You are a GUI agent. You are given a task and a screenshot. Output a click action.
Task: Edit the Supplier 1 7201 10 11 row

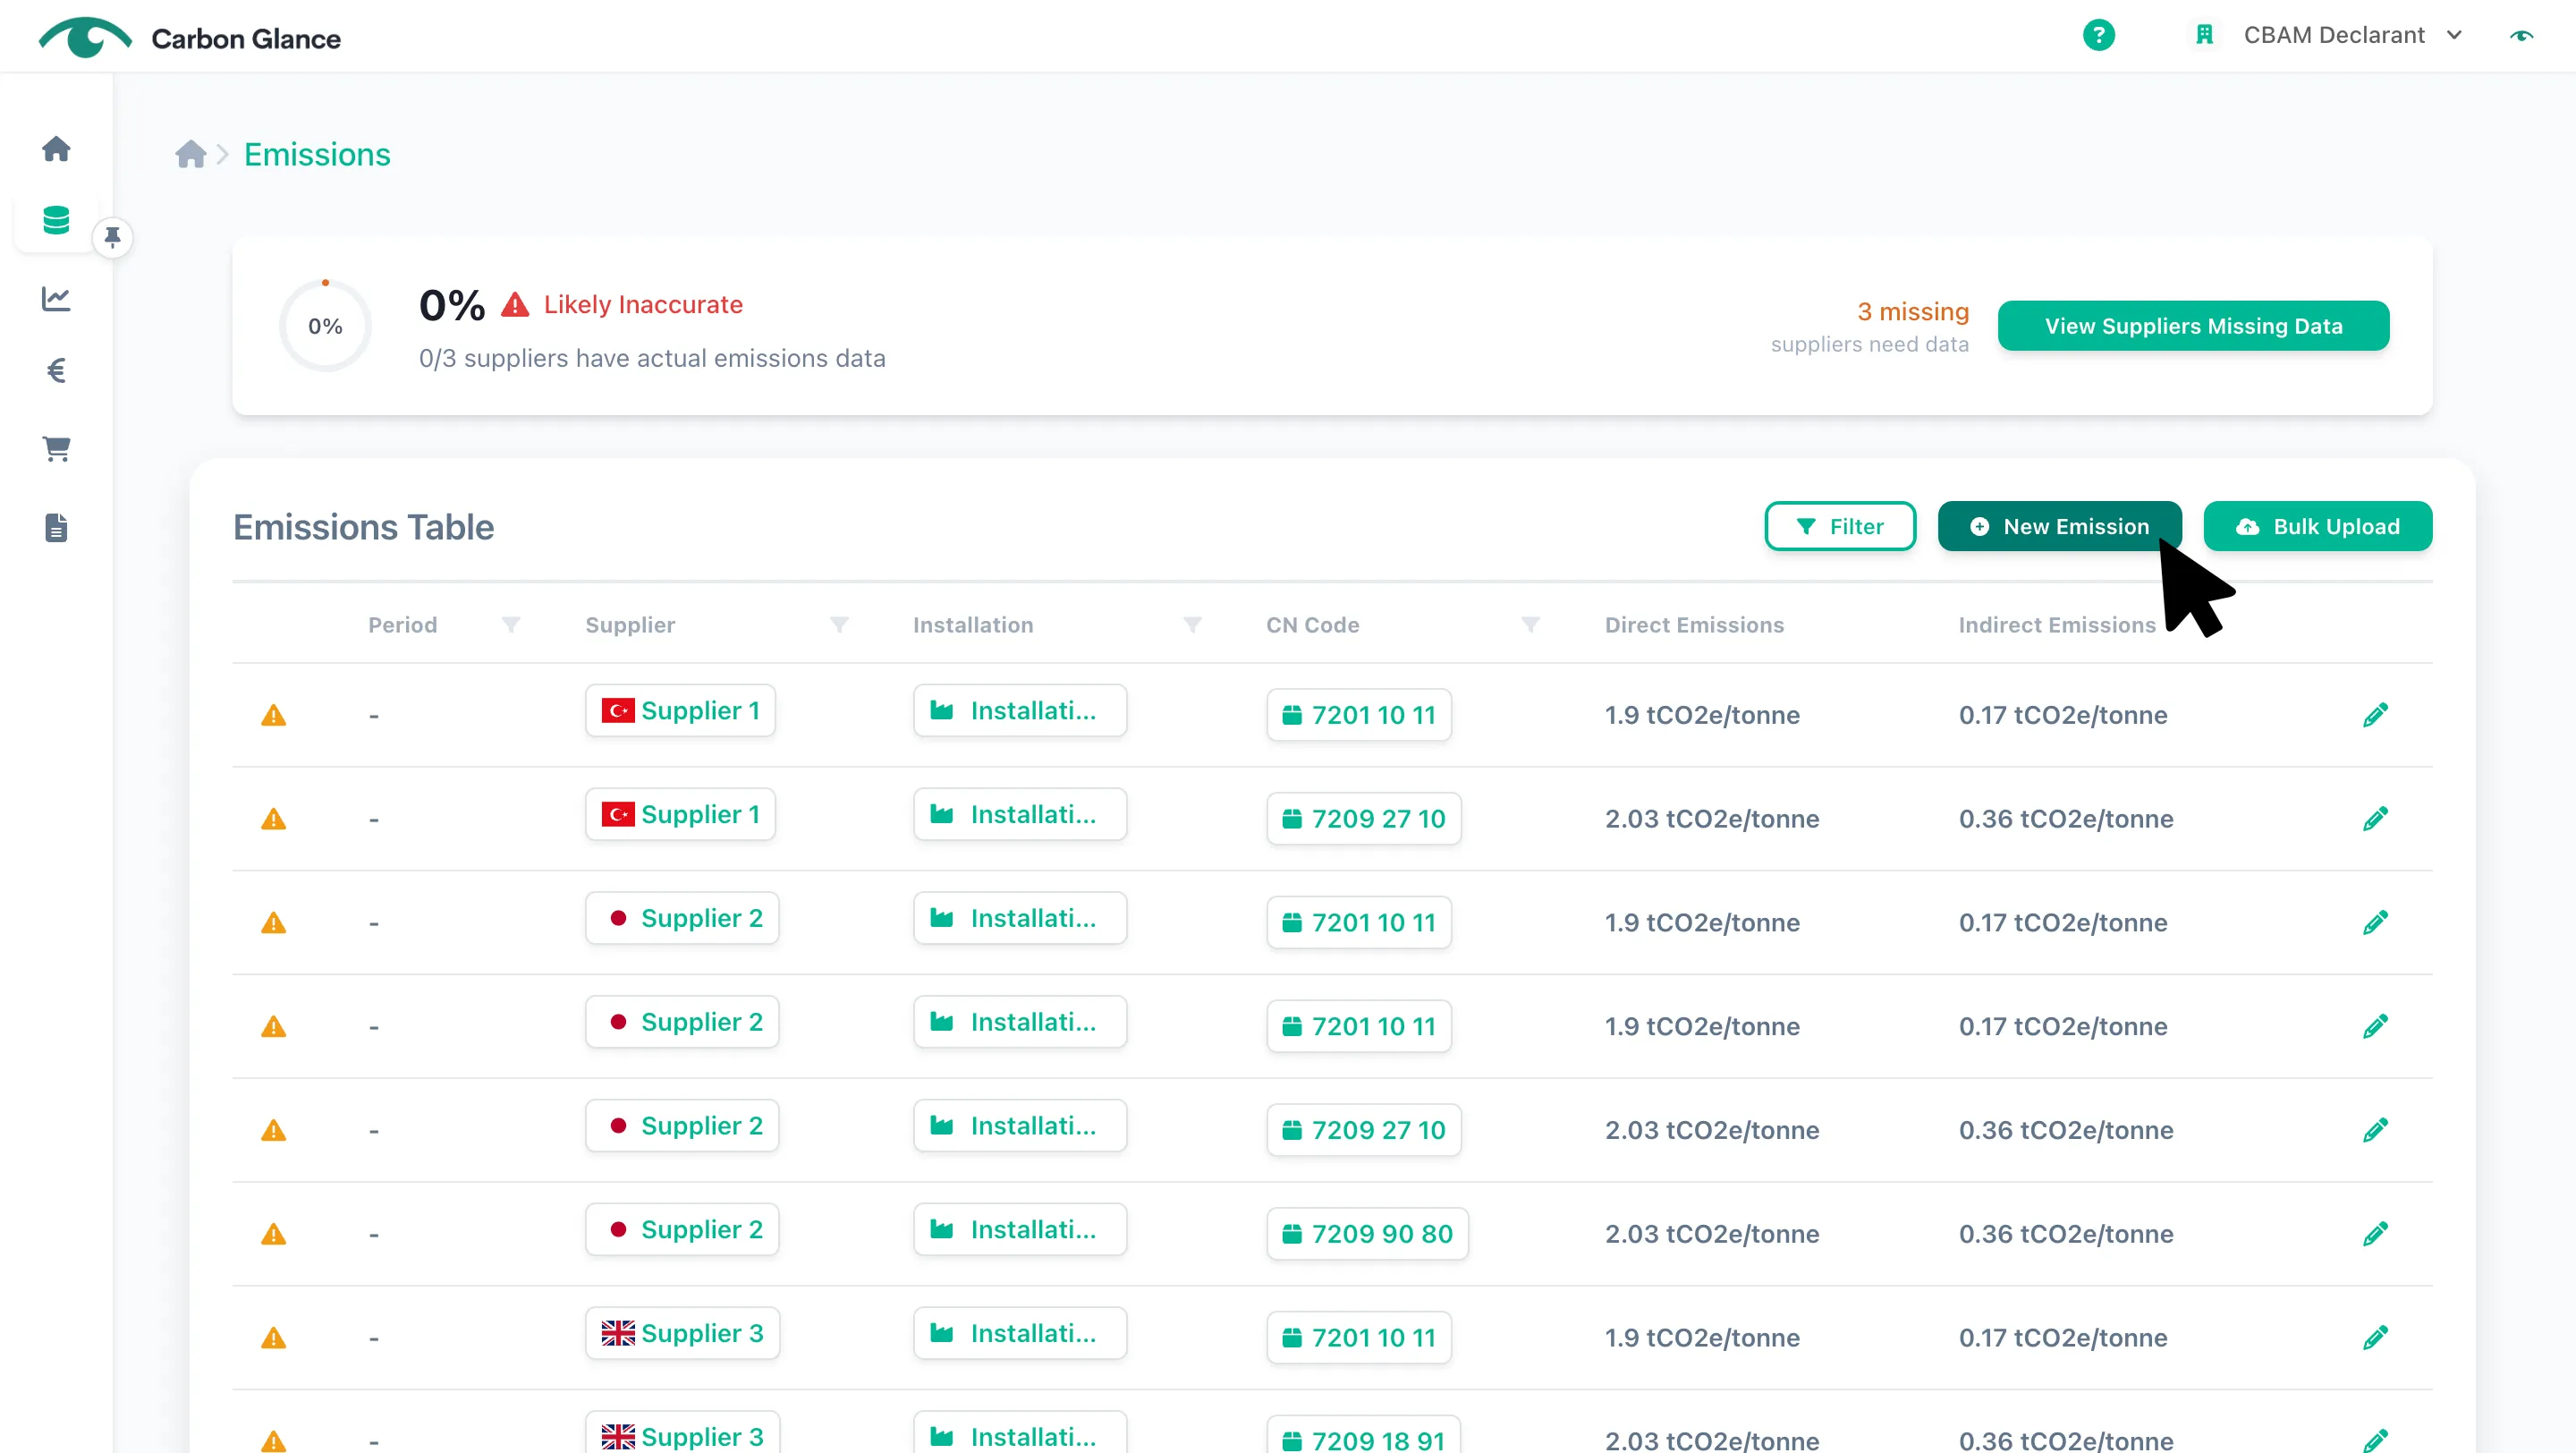[2375, 715]
